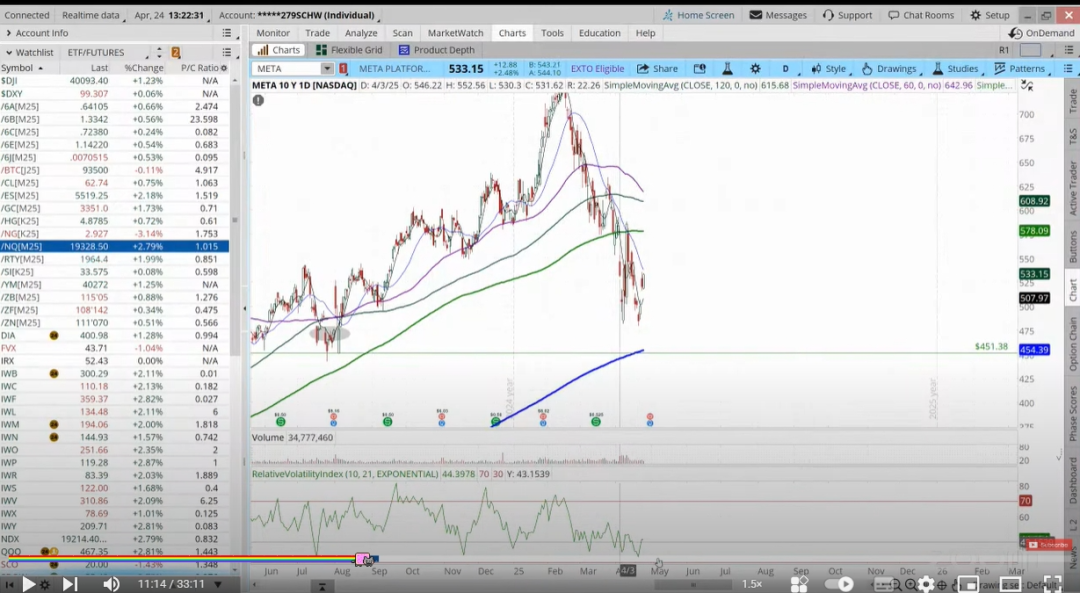Open the Support menu
1080x593 pixels.
pyautogui.click(x=847, y=15)
